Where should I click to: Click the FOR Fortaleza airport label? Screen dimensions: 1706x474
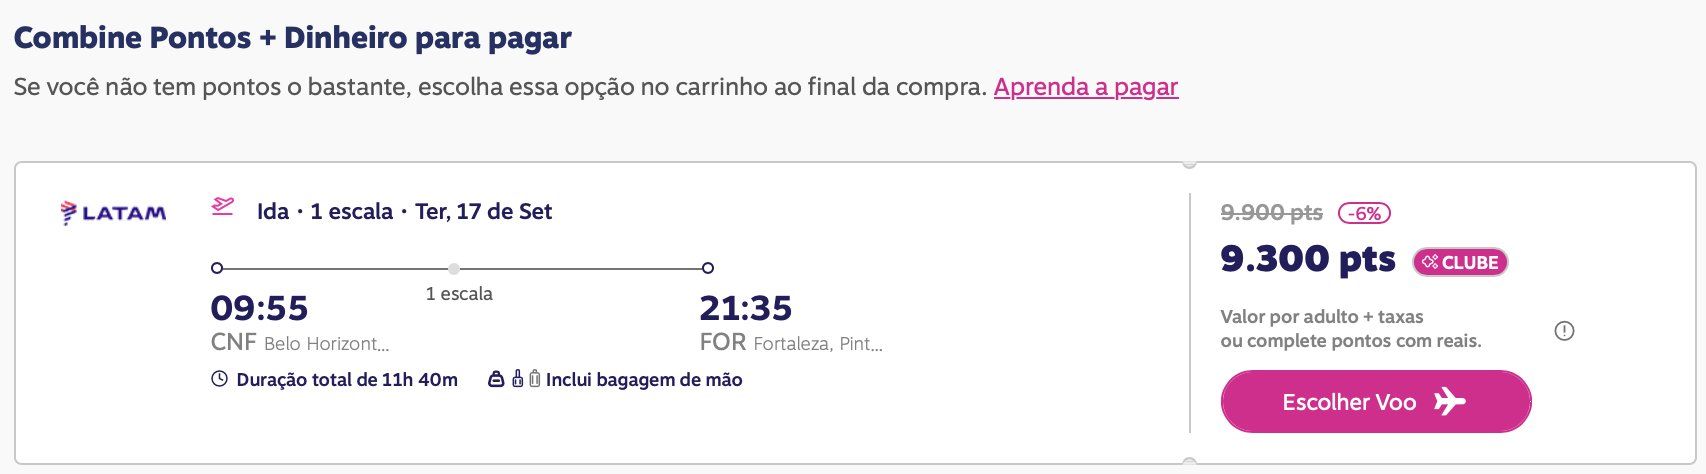791,343
